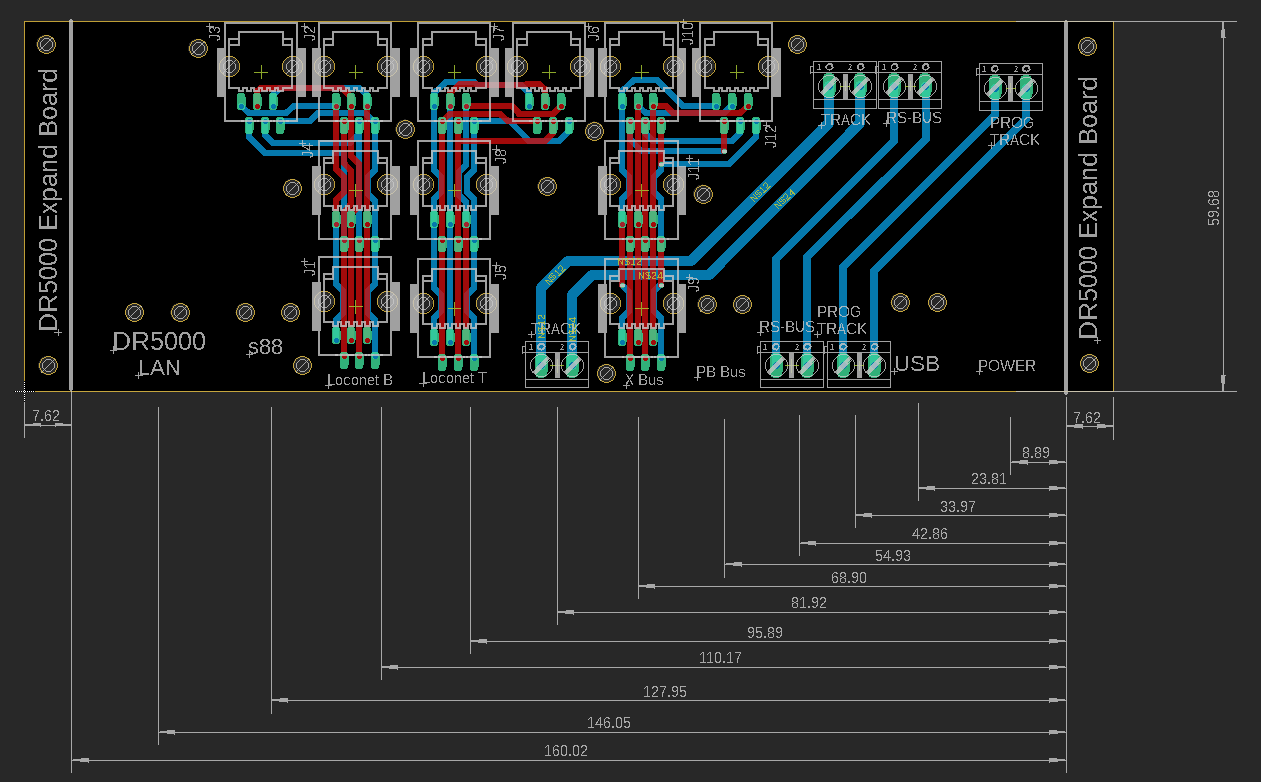Click the Loconet T text label
The height and width of the screenshot is (782, 1261).
coord(455,379)
